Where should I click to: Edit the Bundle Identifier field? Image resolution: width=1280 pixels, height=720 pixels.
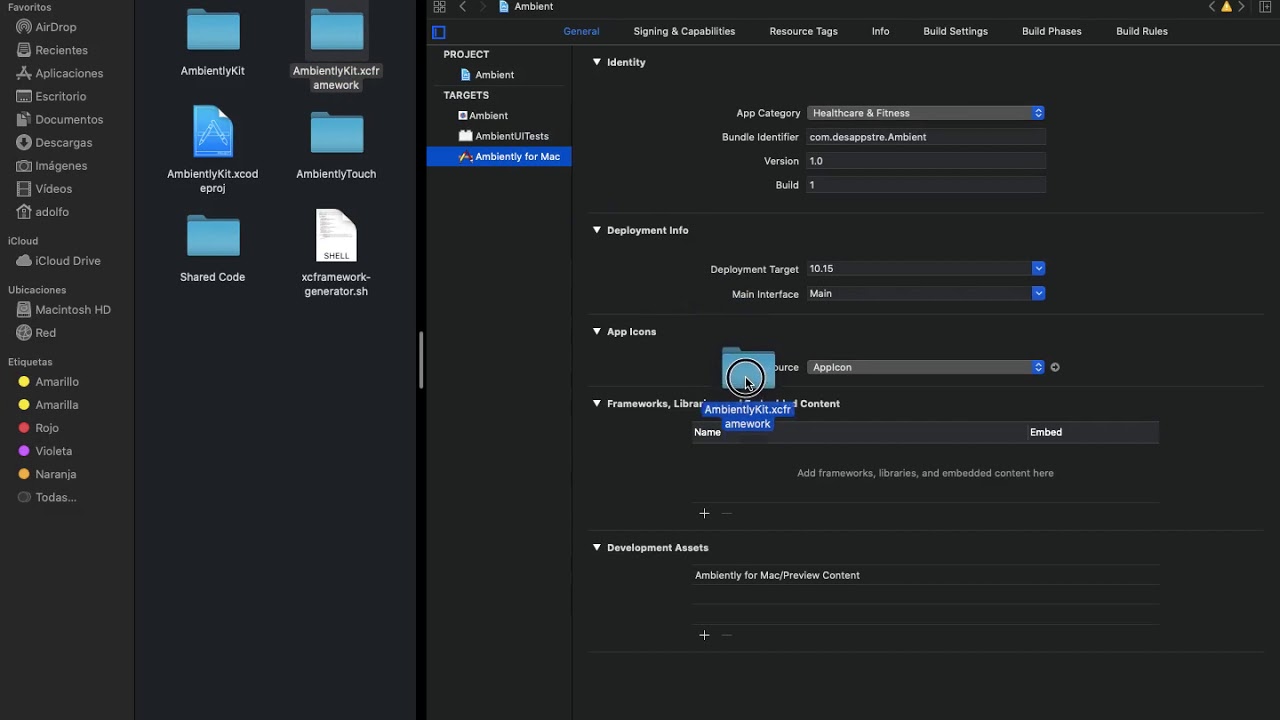tap(926, 137)
